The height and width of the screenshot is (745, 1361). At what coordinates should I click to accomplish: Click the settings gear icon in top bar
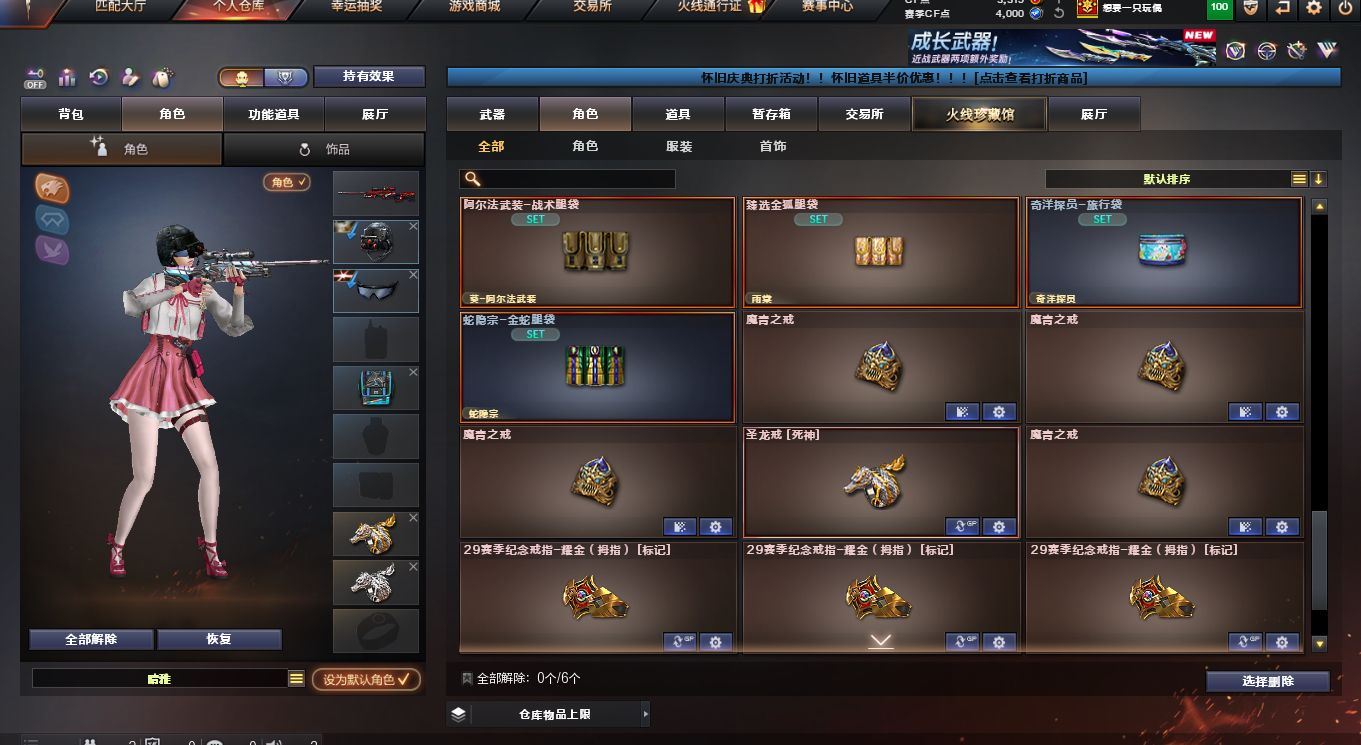coord(1314,8)
